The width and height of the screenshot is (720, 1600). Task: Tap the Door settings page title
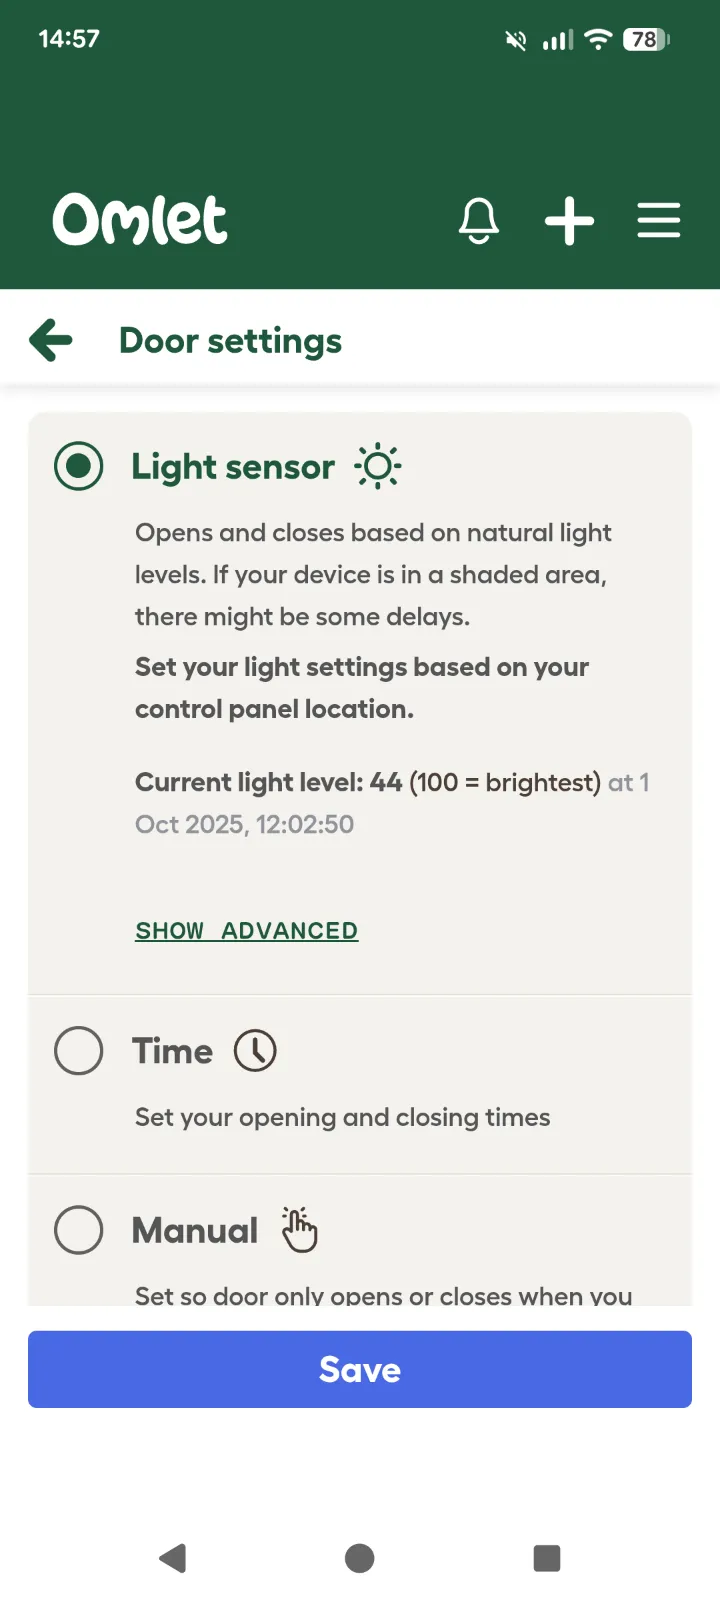[230, 341]
